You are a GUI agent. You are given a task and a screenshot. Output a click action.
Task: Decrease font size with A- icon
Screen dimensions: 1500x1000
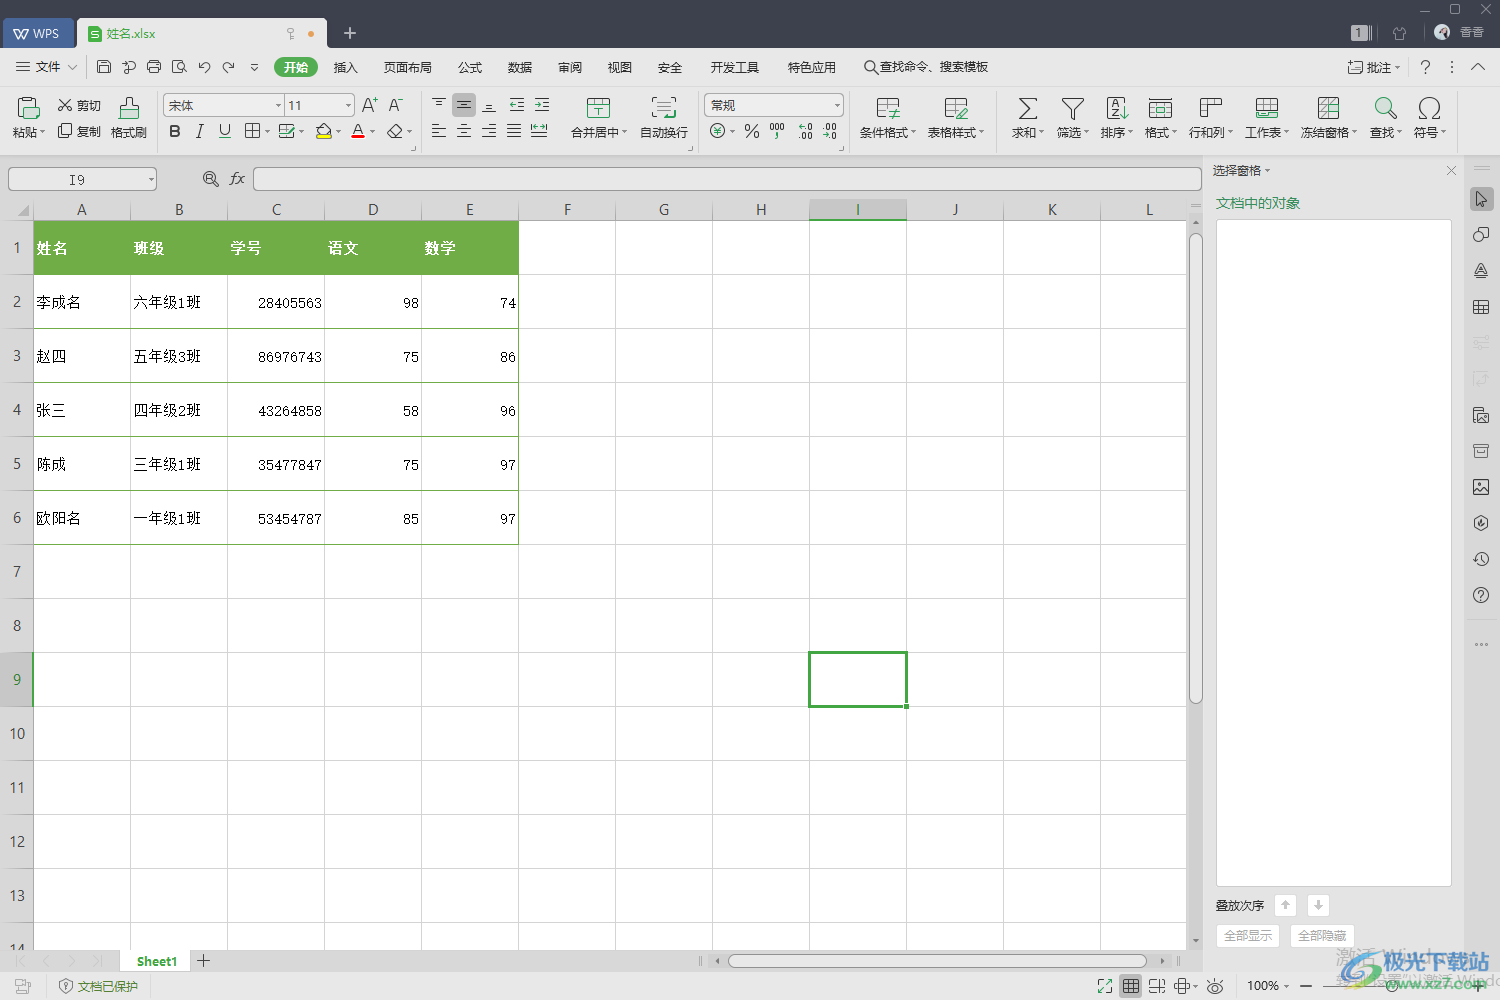pos(396,105)
